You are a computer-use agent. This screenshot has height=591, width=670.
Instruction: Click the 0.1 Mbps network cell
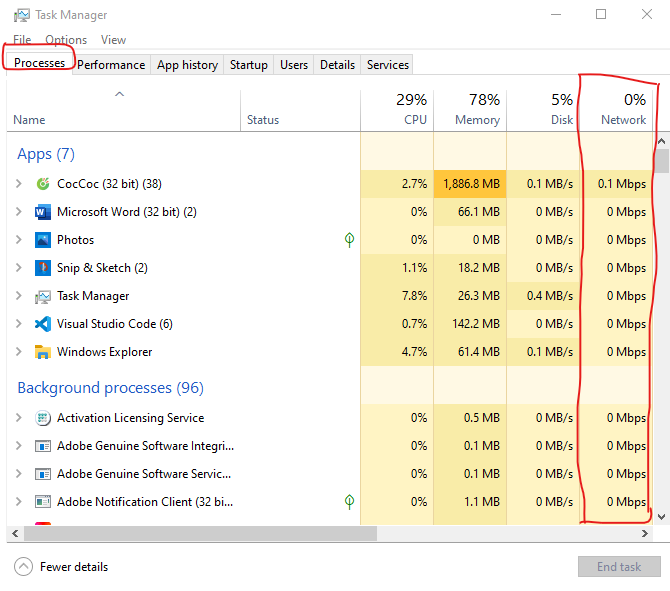616,184
